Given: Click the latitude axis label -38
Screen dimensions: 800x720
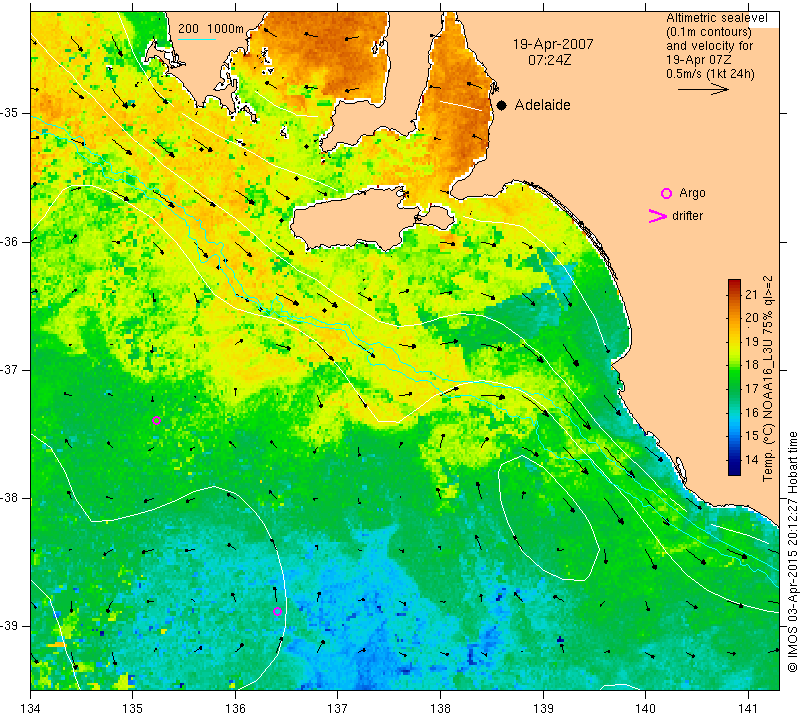Looking at the screenshot, I should [10, 498].
